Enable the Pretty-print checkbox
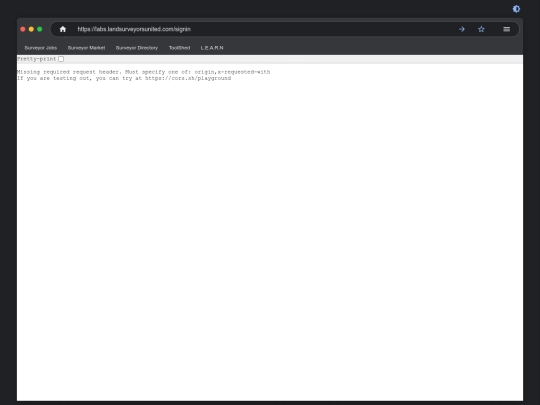540x405 pixels. coord(61,59)
